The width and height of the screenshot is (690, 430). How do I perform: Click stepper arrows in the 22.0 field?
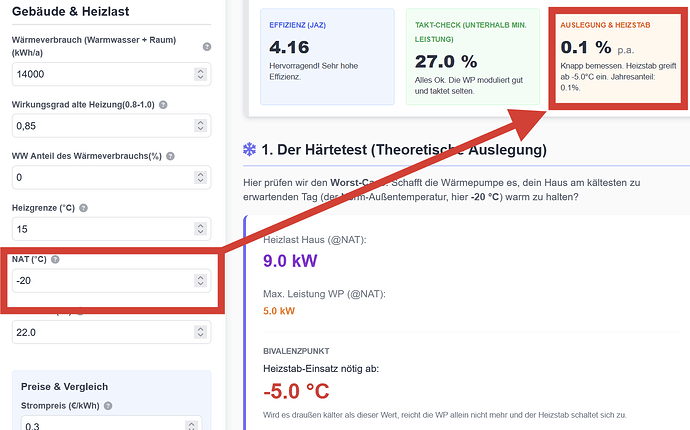pyautogui.click(x=200, y=332)
